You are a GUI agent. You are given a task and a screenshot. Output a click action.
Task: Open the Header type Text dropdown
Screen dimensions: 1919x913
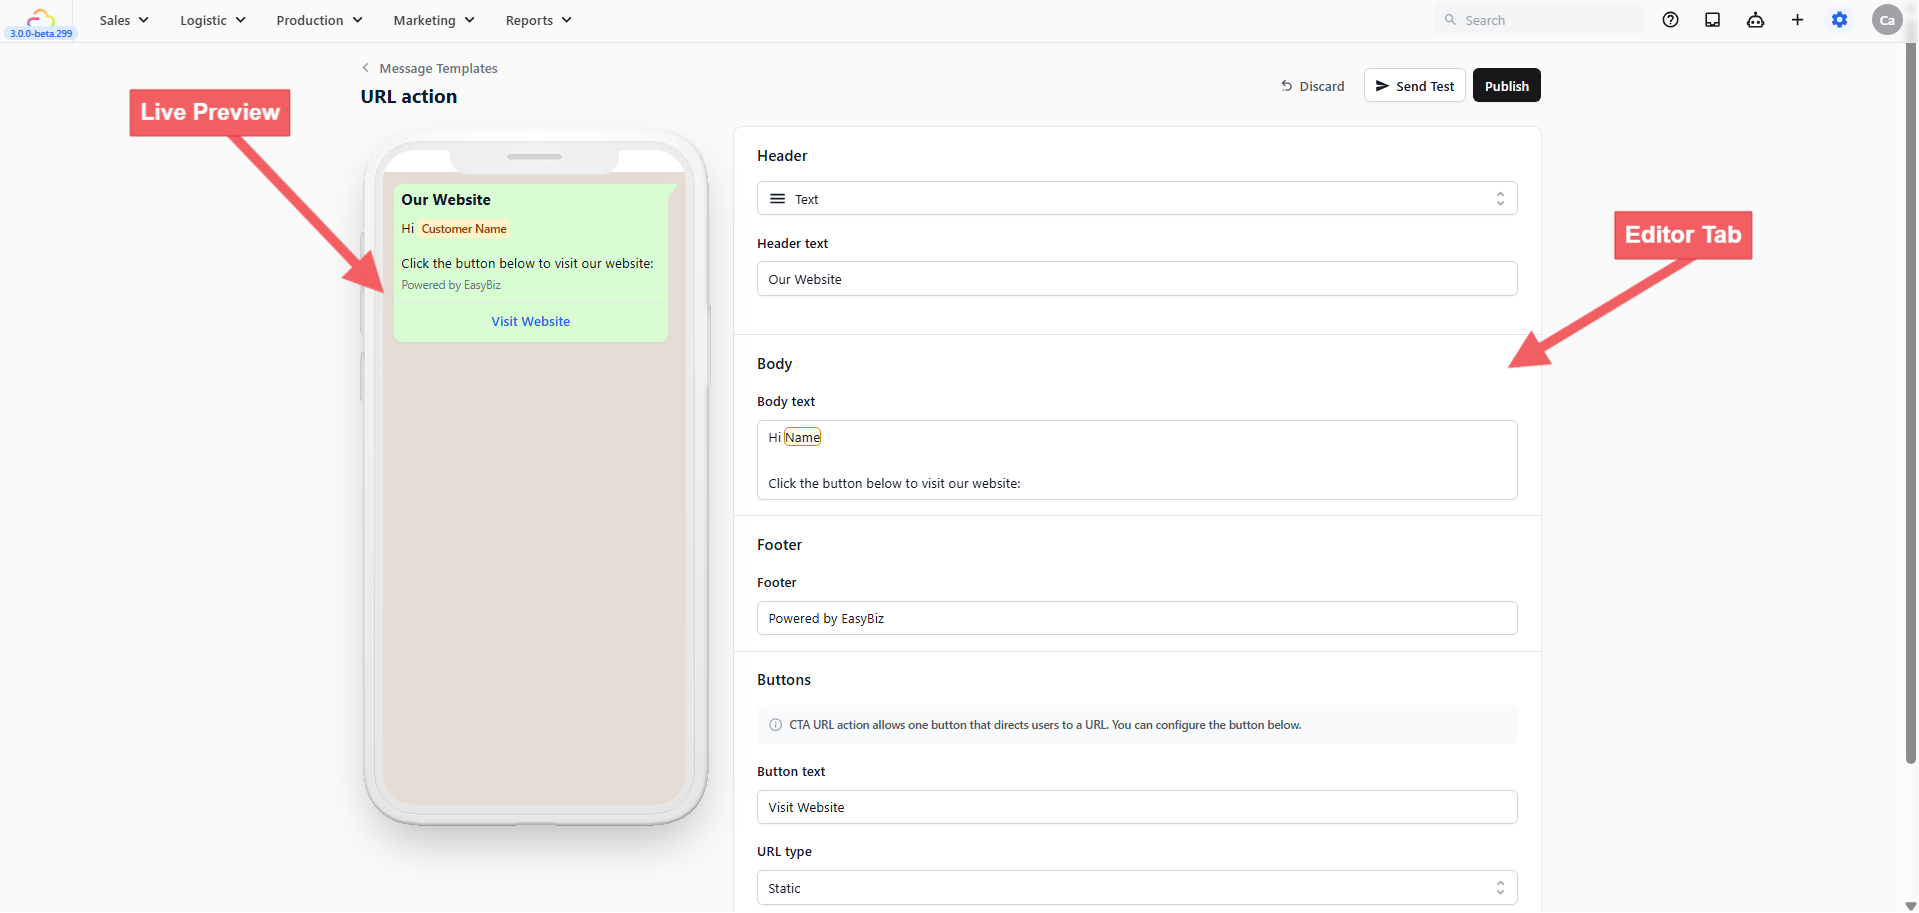point(1137,199)
